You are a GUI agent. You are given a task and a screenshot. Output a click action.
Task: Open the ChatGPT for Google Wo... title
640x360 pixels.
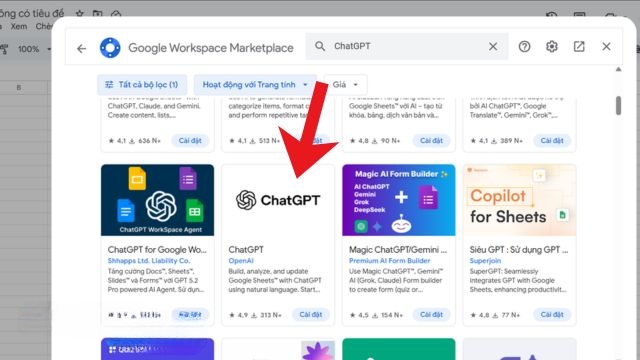click(x=157, y=249)
